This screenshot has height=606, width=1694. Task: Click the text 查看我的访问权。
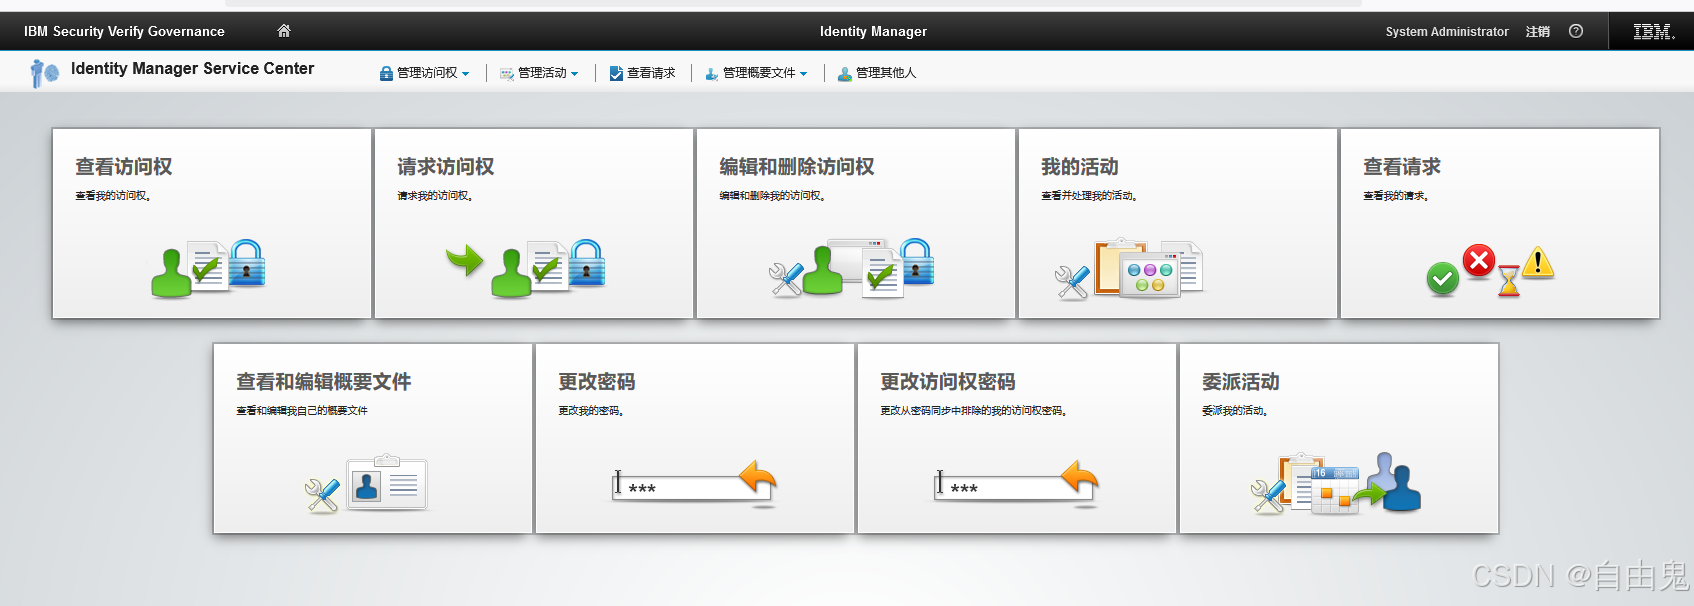tap(113, 196)
